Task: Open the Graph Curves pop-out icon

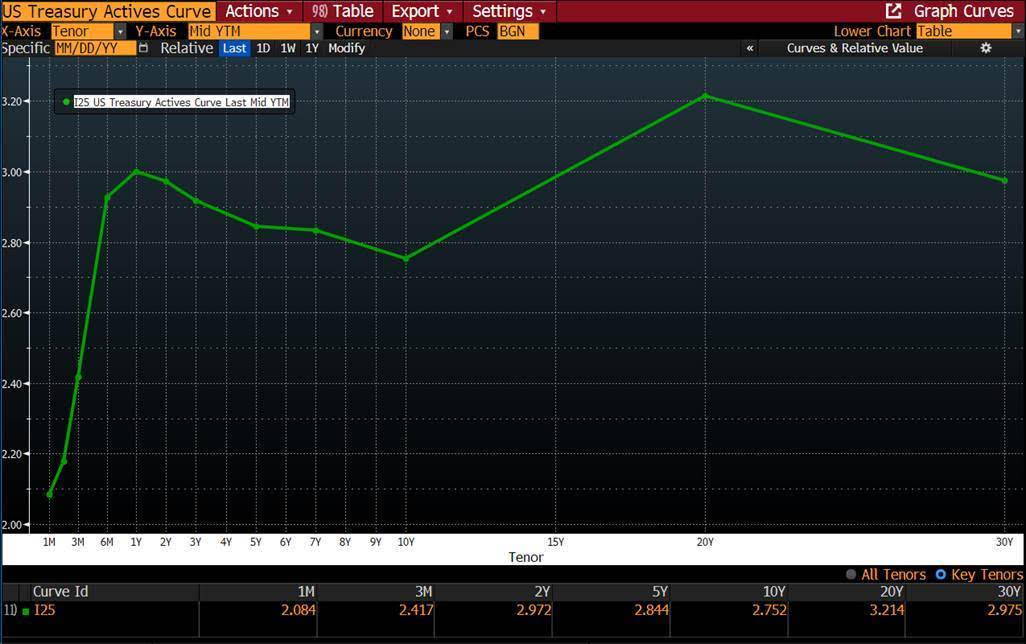Action: pyautogui.click(x=893, y=11)
